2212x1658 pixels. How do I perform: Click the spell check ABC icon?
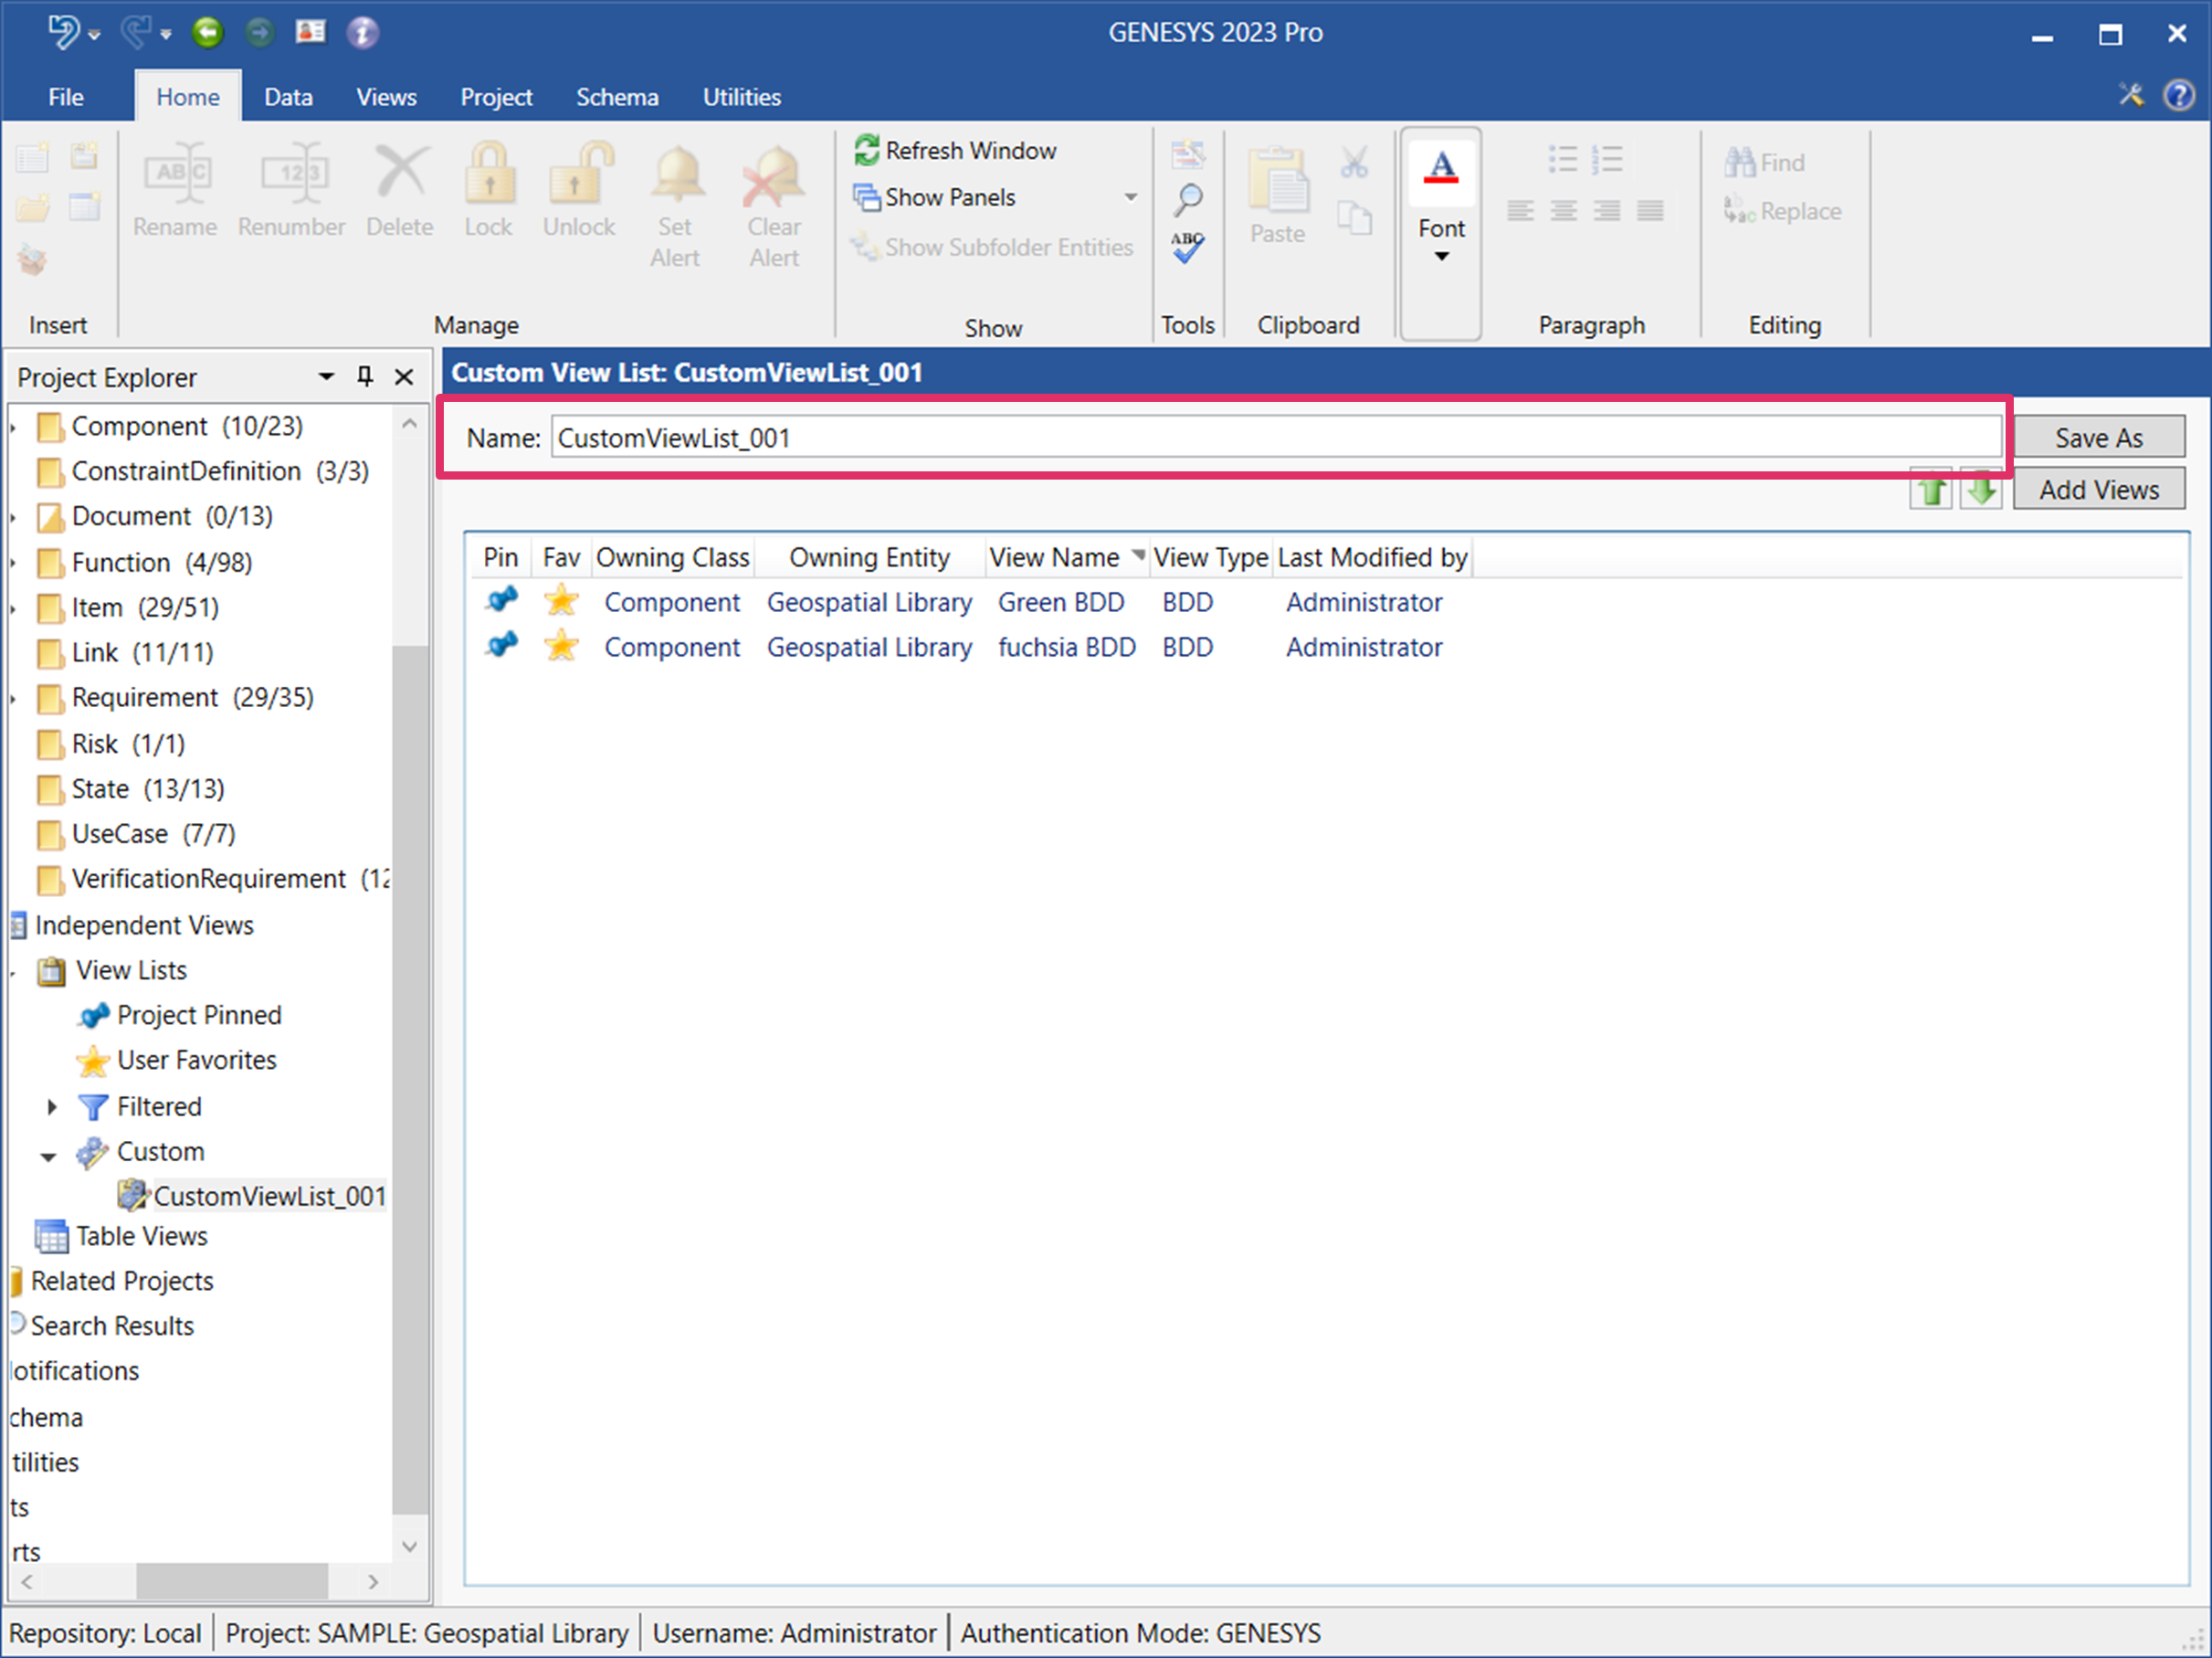coord(1187,247)
